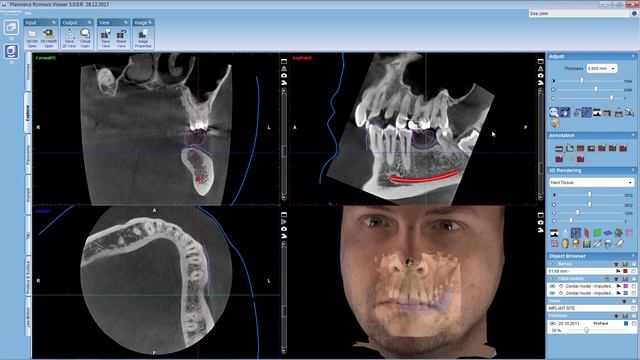Collapse the Adjust panel
This screenshot has width=640, height=360.
click(x=633, y=56)
